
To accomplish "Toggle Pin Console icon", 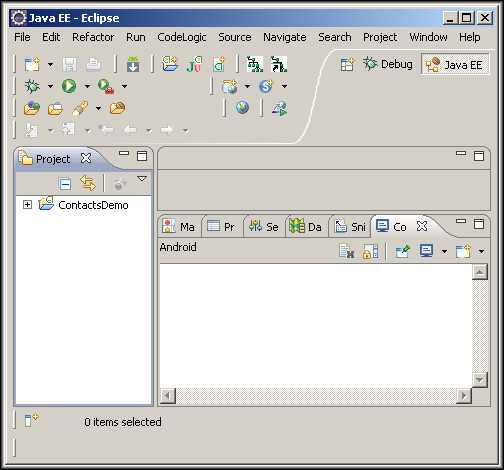I will 403,251.
